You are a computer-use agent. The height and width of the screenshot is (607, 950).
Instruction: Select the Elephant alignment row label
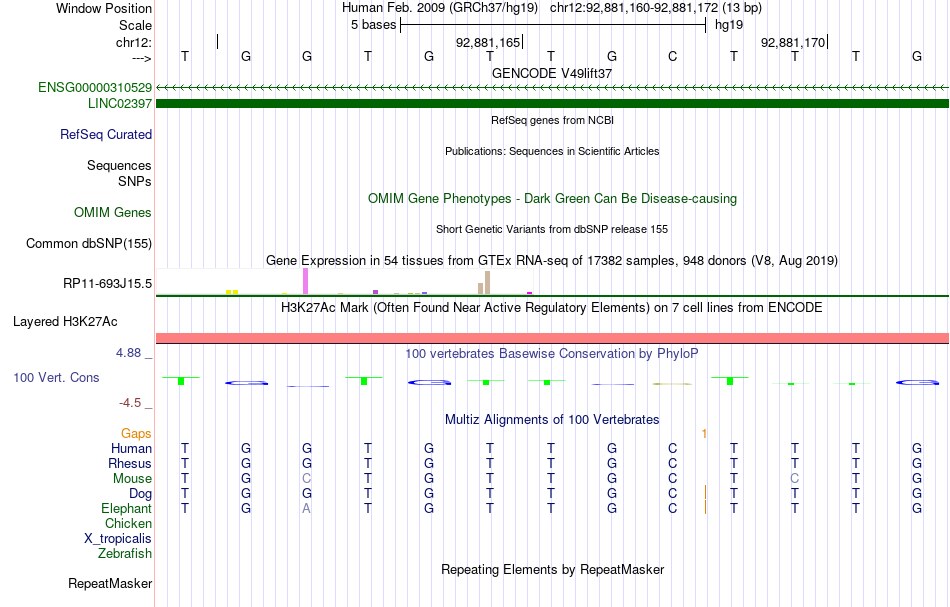pos(127,508)
